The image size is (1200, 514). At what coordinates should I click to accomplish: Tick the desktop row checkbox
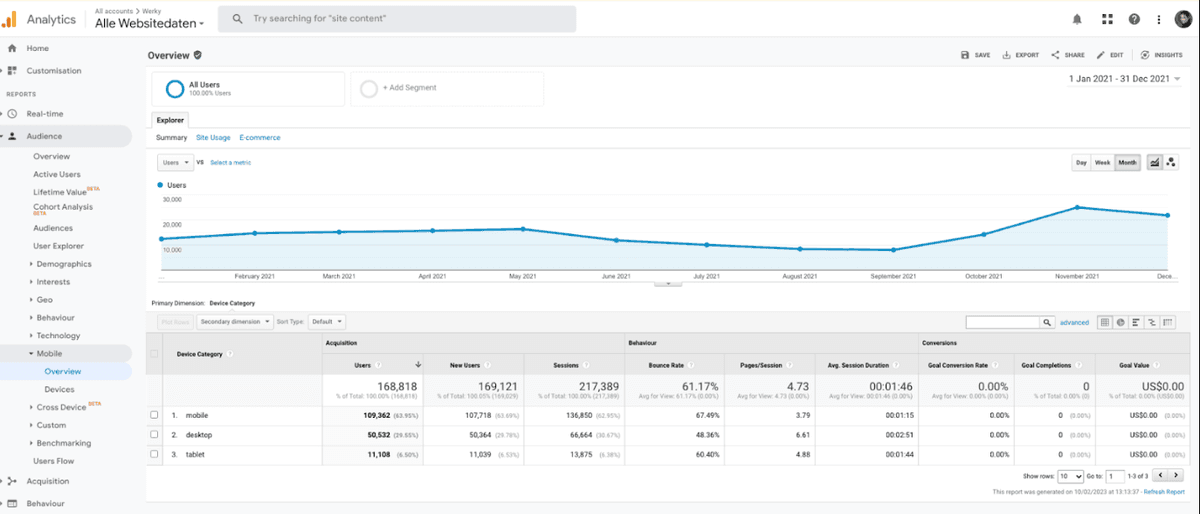(x=154, y=435)
